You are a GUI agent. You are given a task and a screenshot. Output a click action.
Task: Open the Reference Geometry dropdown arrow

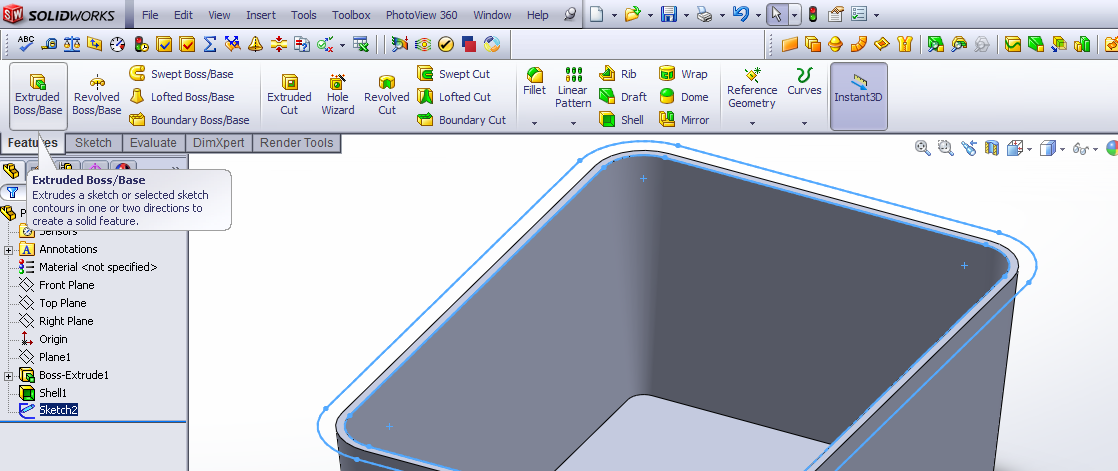point(752,124)
